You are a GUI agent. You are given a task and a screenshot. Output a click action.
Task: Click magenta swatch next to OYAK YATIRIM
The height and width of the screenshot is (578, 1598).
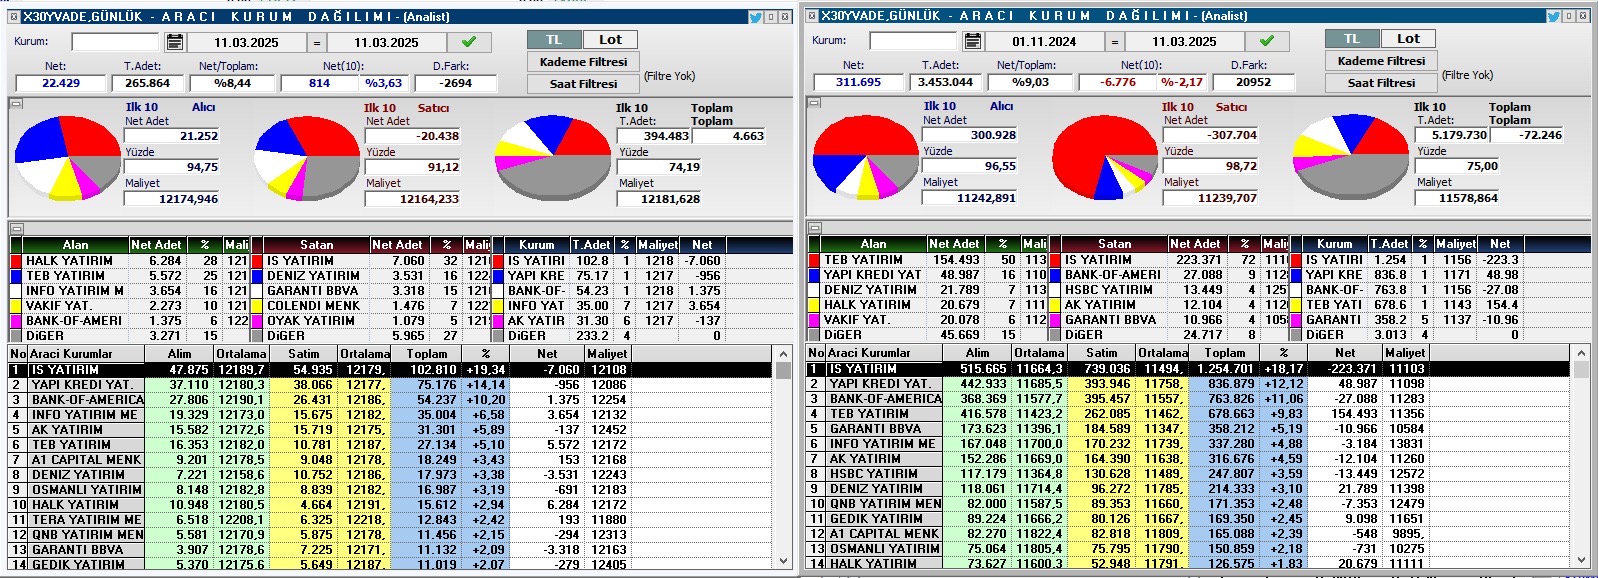tap(257, 321)
